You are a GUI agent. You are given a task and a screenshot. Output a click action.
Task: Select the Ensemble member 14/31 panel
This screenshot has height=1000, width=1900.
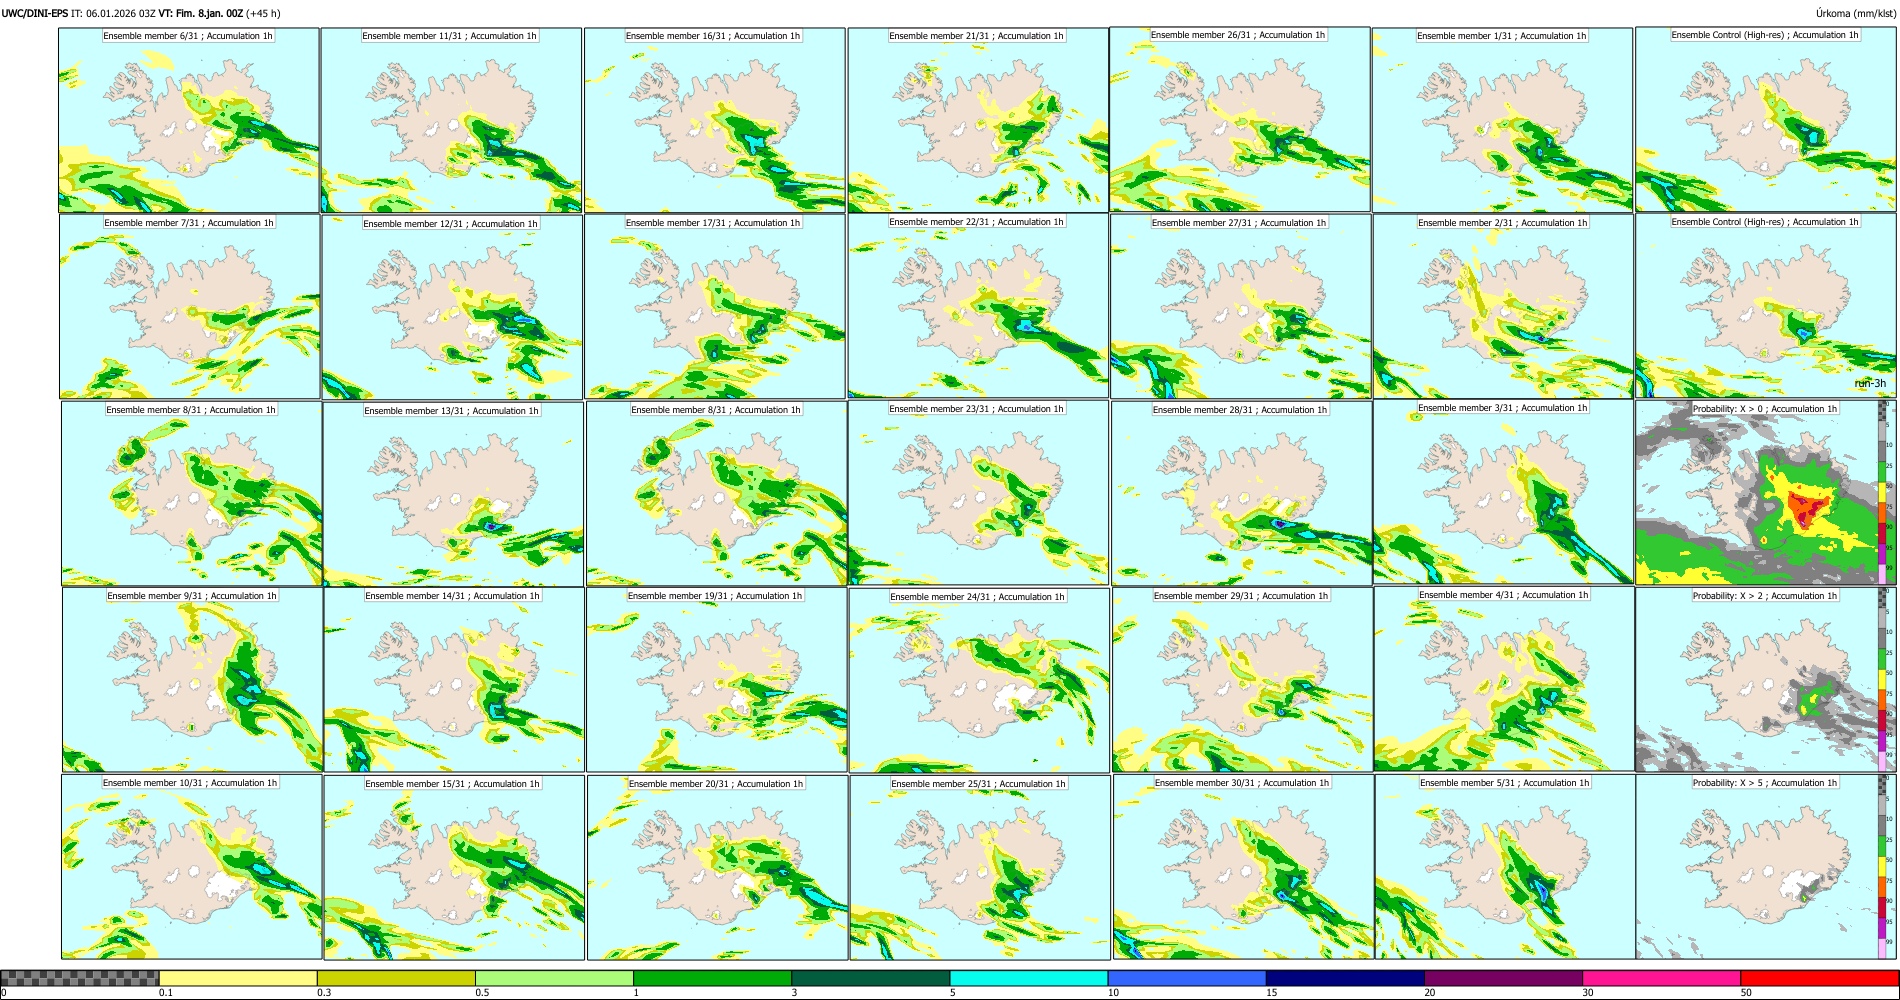click(454, 680)
